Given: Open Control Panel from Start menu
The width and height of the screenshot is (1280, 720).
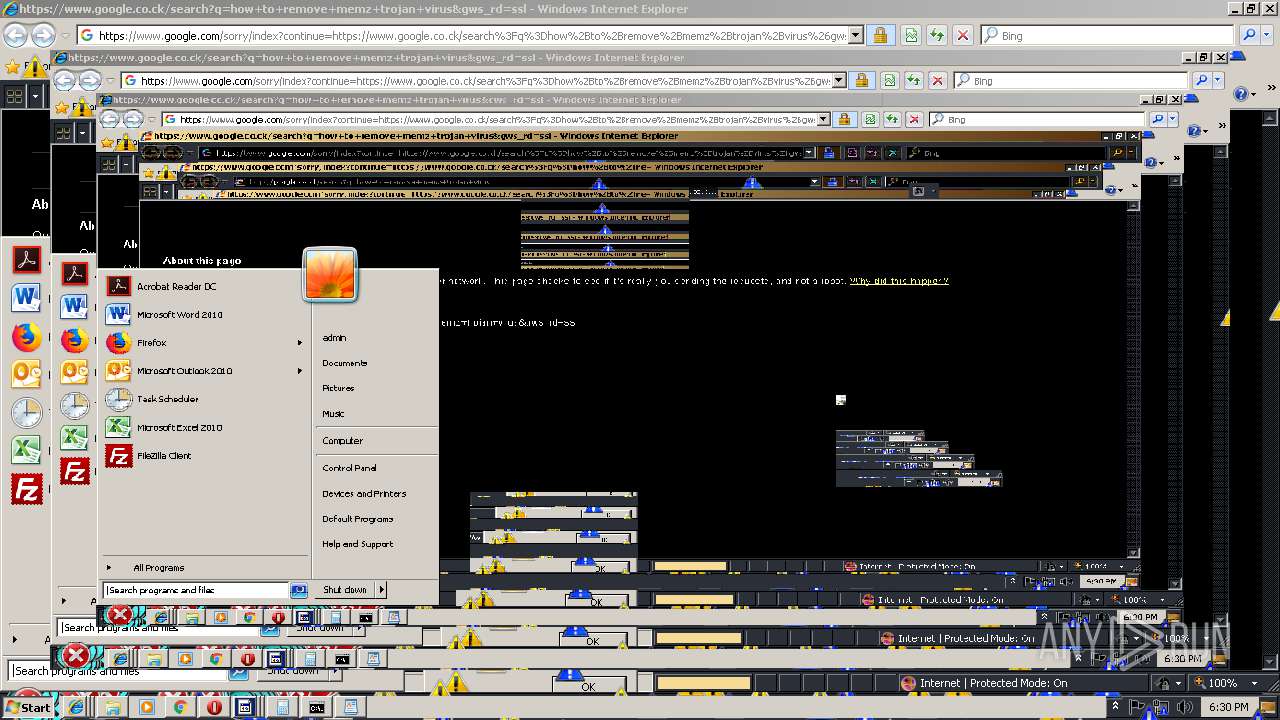Looking at the screenshot, I should tap(349, 468).
